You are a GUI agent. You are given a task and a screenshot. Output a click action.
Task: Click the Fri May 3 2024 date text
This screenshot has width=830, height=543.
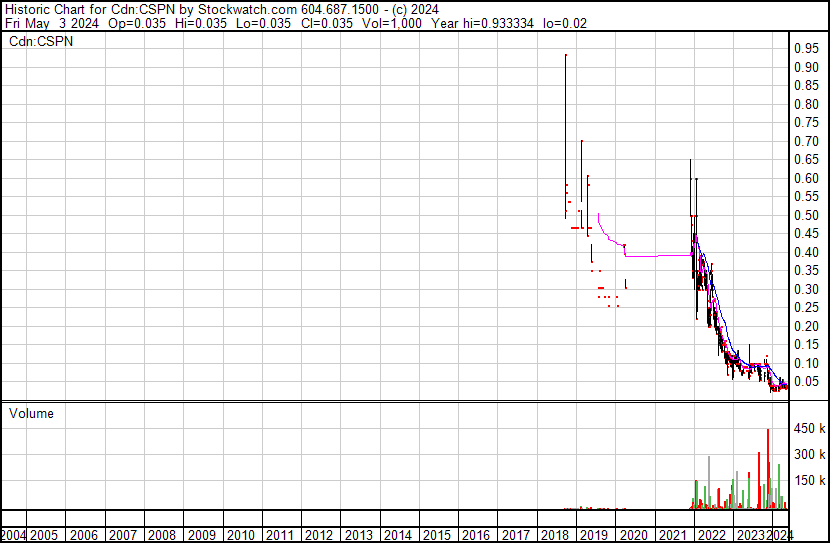click(44, 25)
